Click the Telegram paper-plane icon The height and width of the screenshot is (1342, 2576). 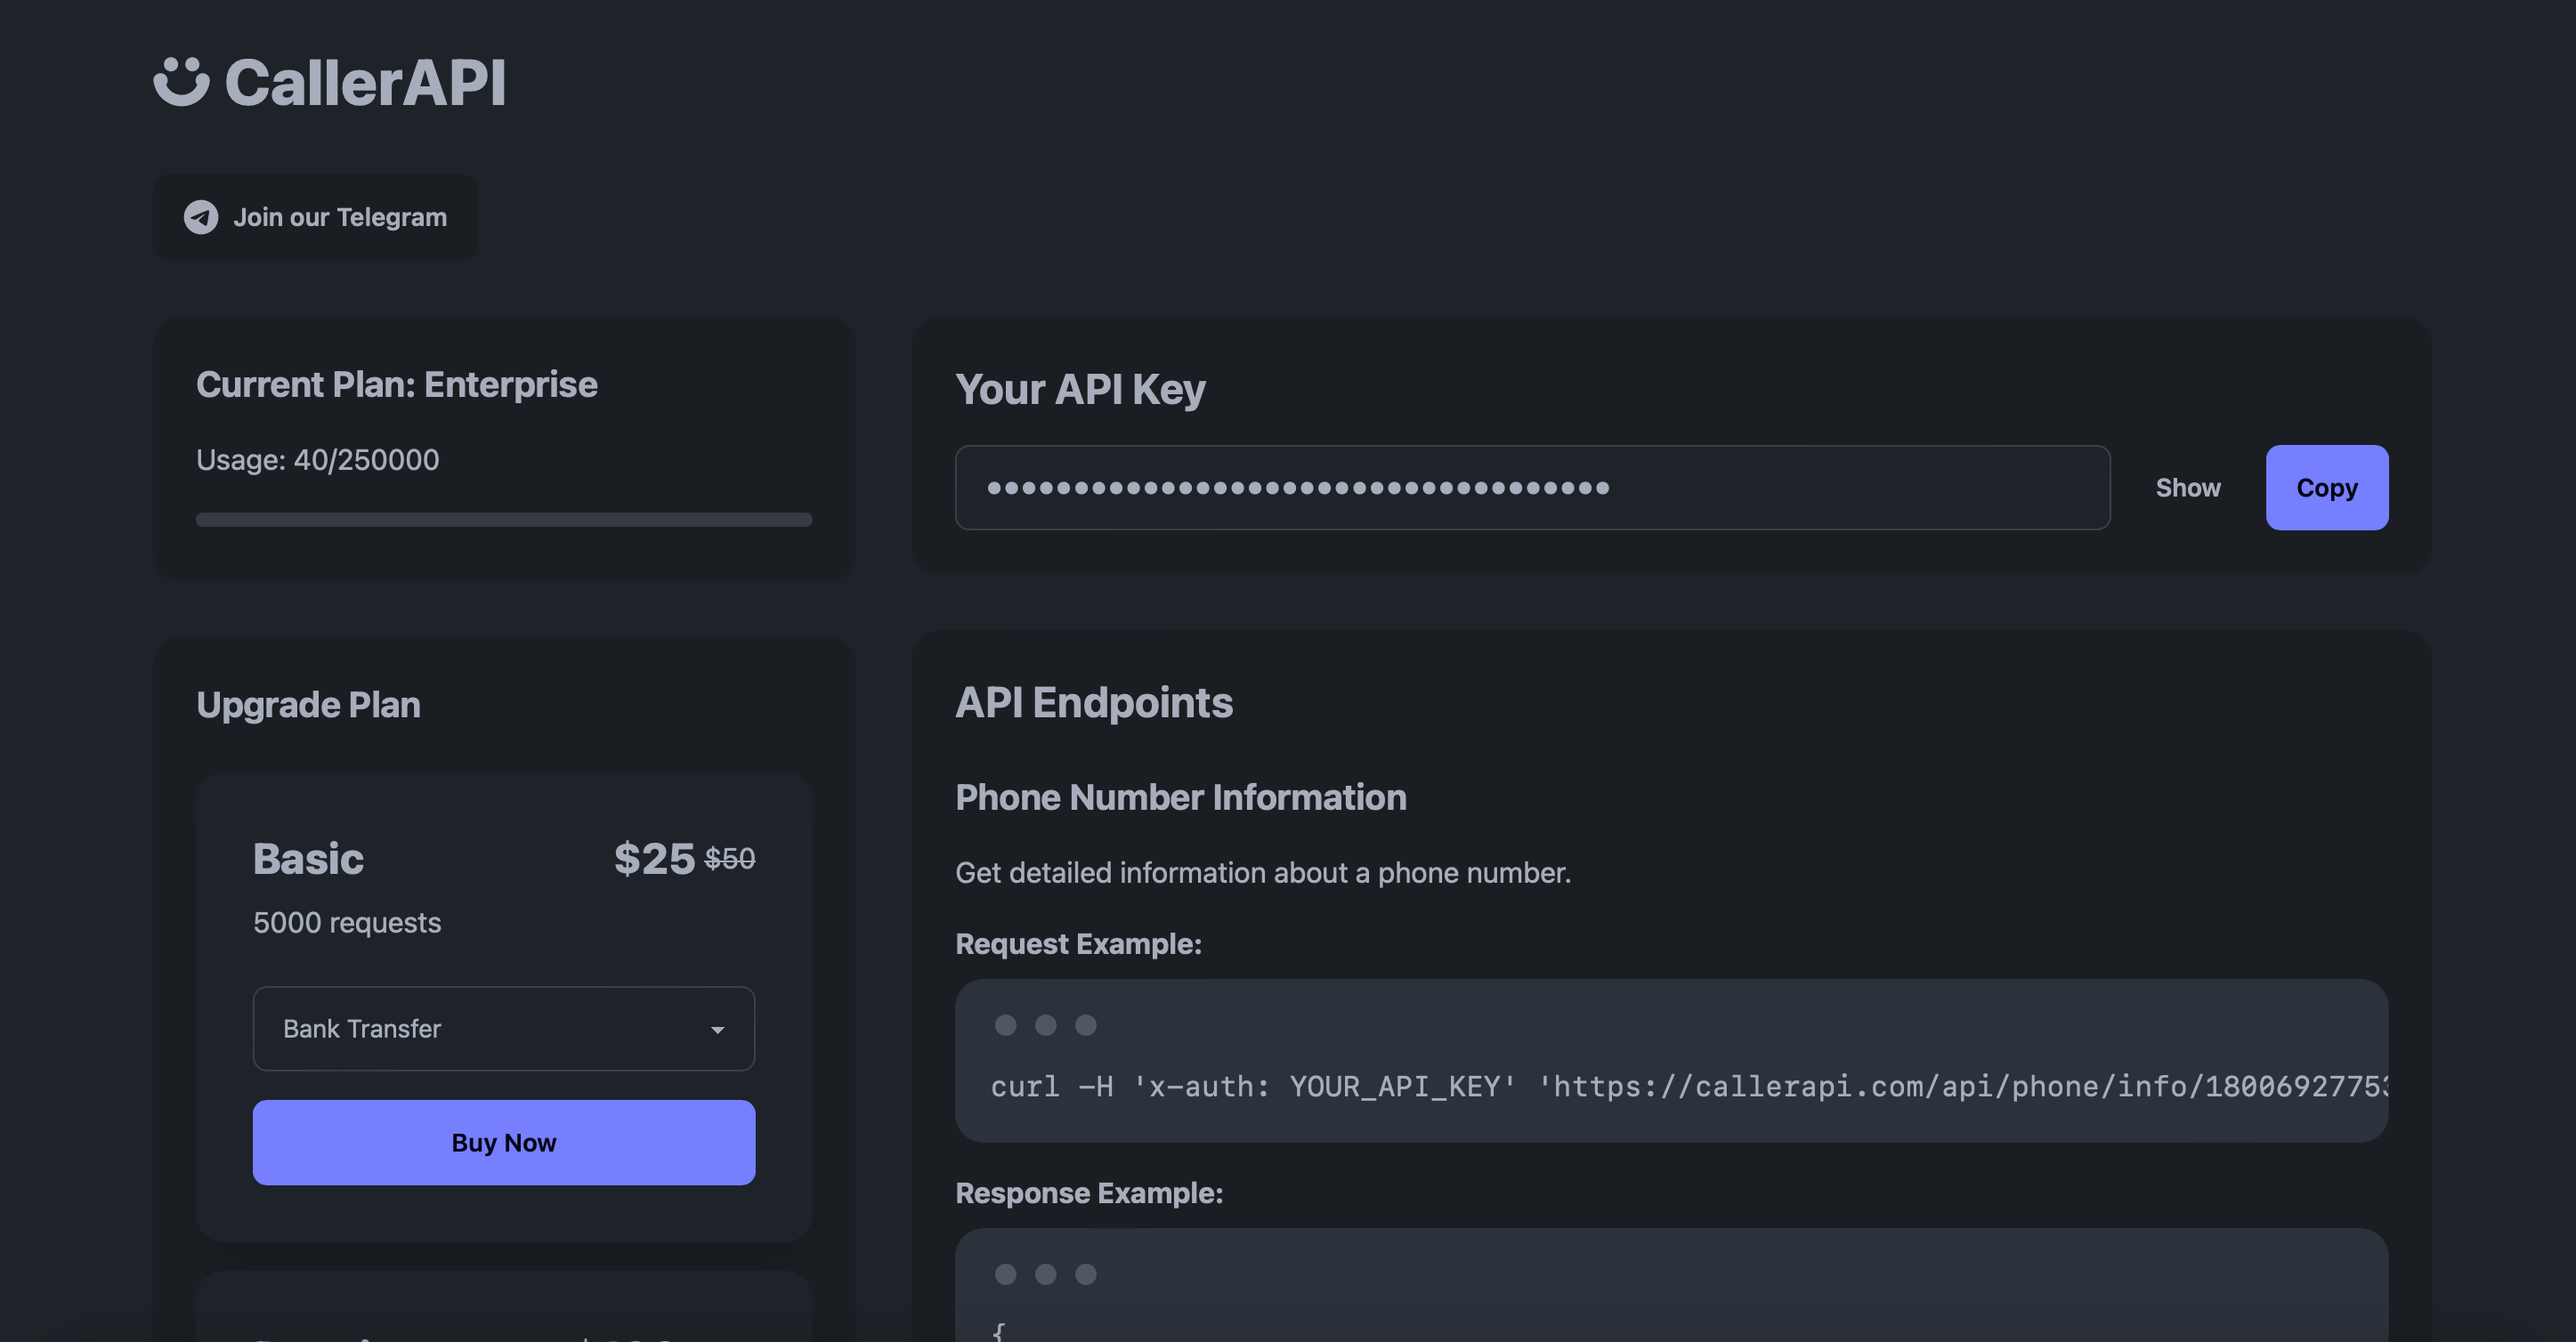(201, 217)
